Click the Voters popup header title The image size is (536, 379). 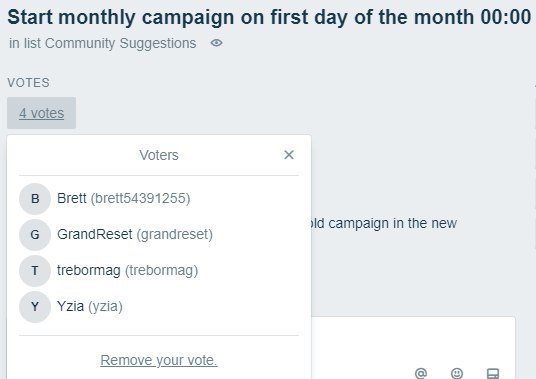click(159, 155)
